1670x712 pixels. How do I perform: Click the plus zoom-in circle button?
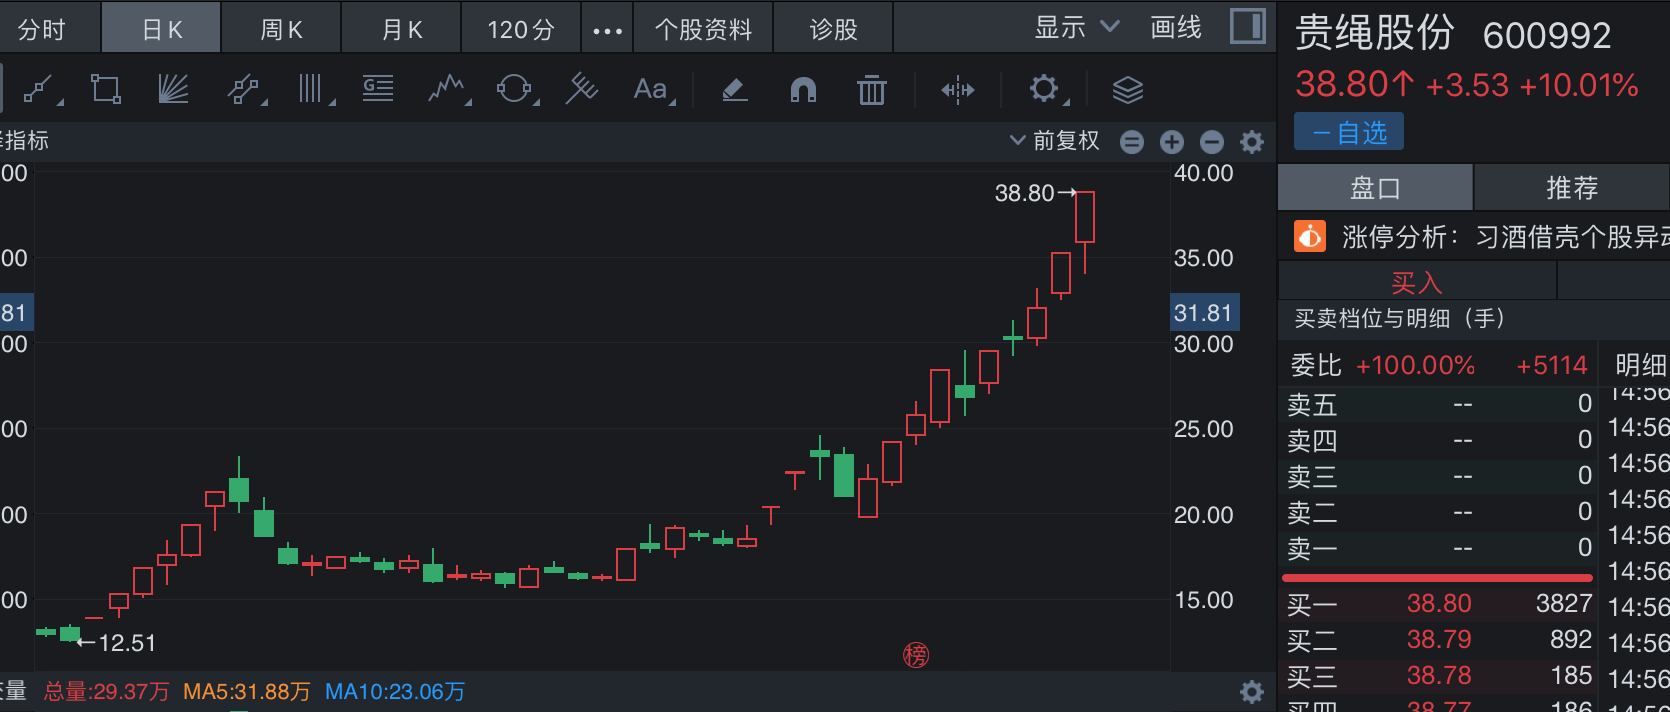[1172, 142]
